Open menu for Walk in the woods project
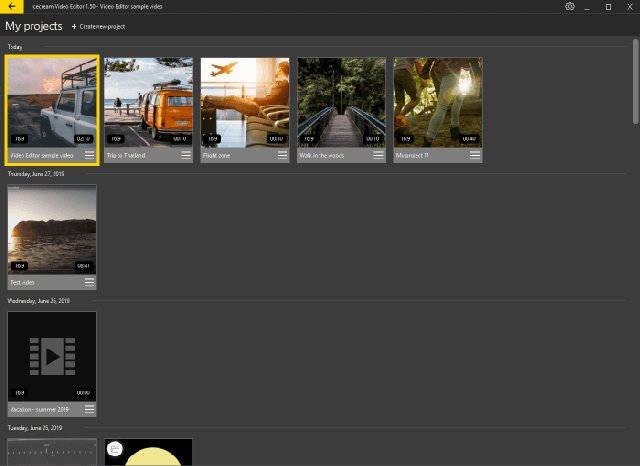 378,155
